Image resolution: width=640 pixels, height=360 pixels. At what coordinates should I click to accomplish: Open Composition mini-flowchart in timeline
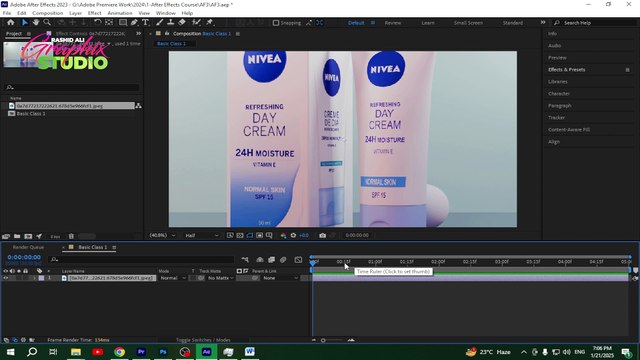click(245, 260)
